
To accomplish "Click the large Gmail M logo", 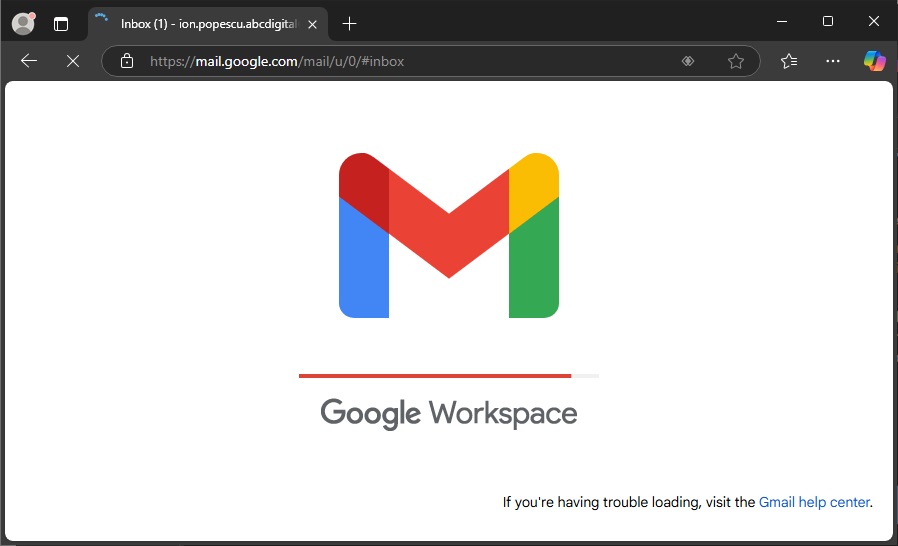I will coord(448,235).
